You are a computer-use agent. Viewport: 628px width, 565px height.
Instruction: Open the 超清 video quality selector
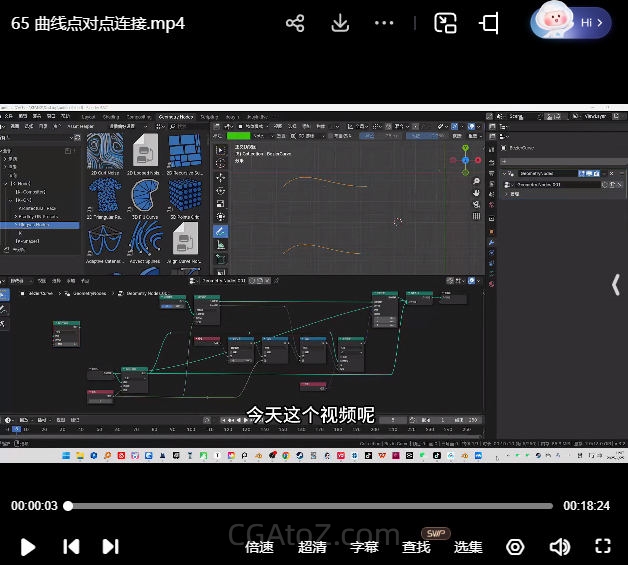[x=312, y=547]
